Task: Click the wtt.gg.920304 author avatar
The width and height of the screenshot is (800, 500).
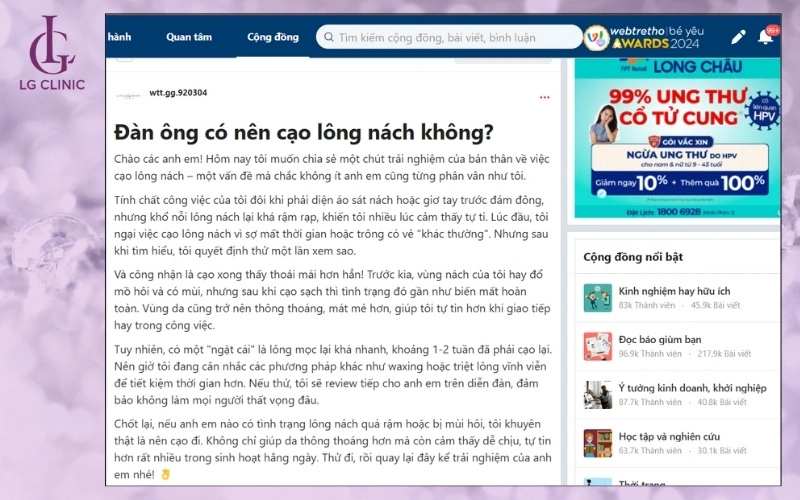Action: click(128, 95)
